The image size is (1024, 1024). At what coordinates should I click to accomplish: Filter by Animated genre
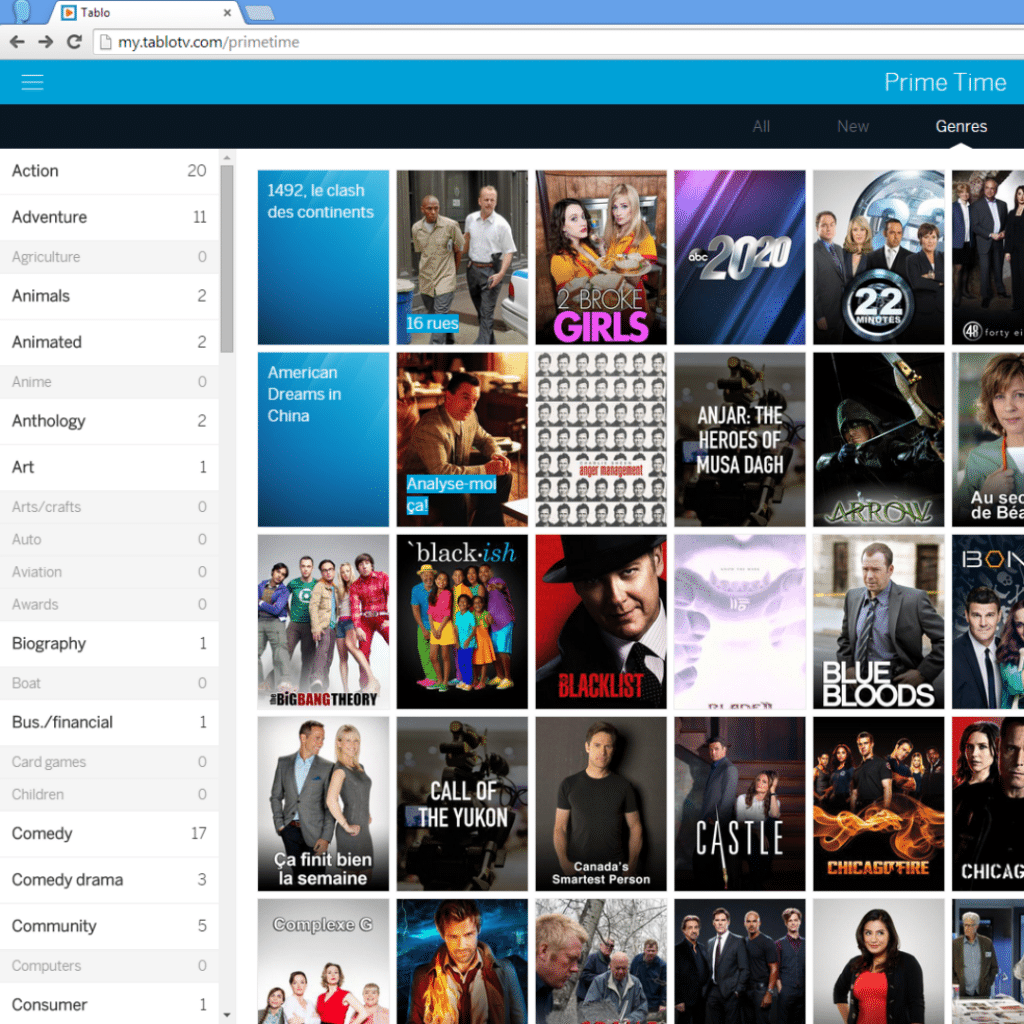[x=109, y=342]
